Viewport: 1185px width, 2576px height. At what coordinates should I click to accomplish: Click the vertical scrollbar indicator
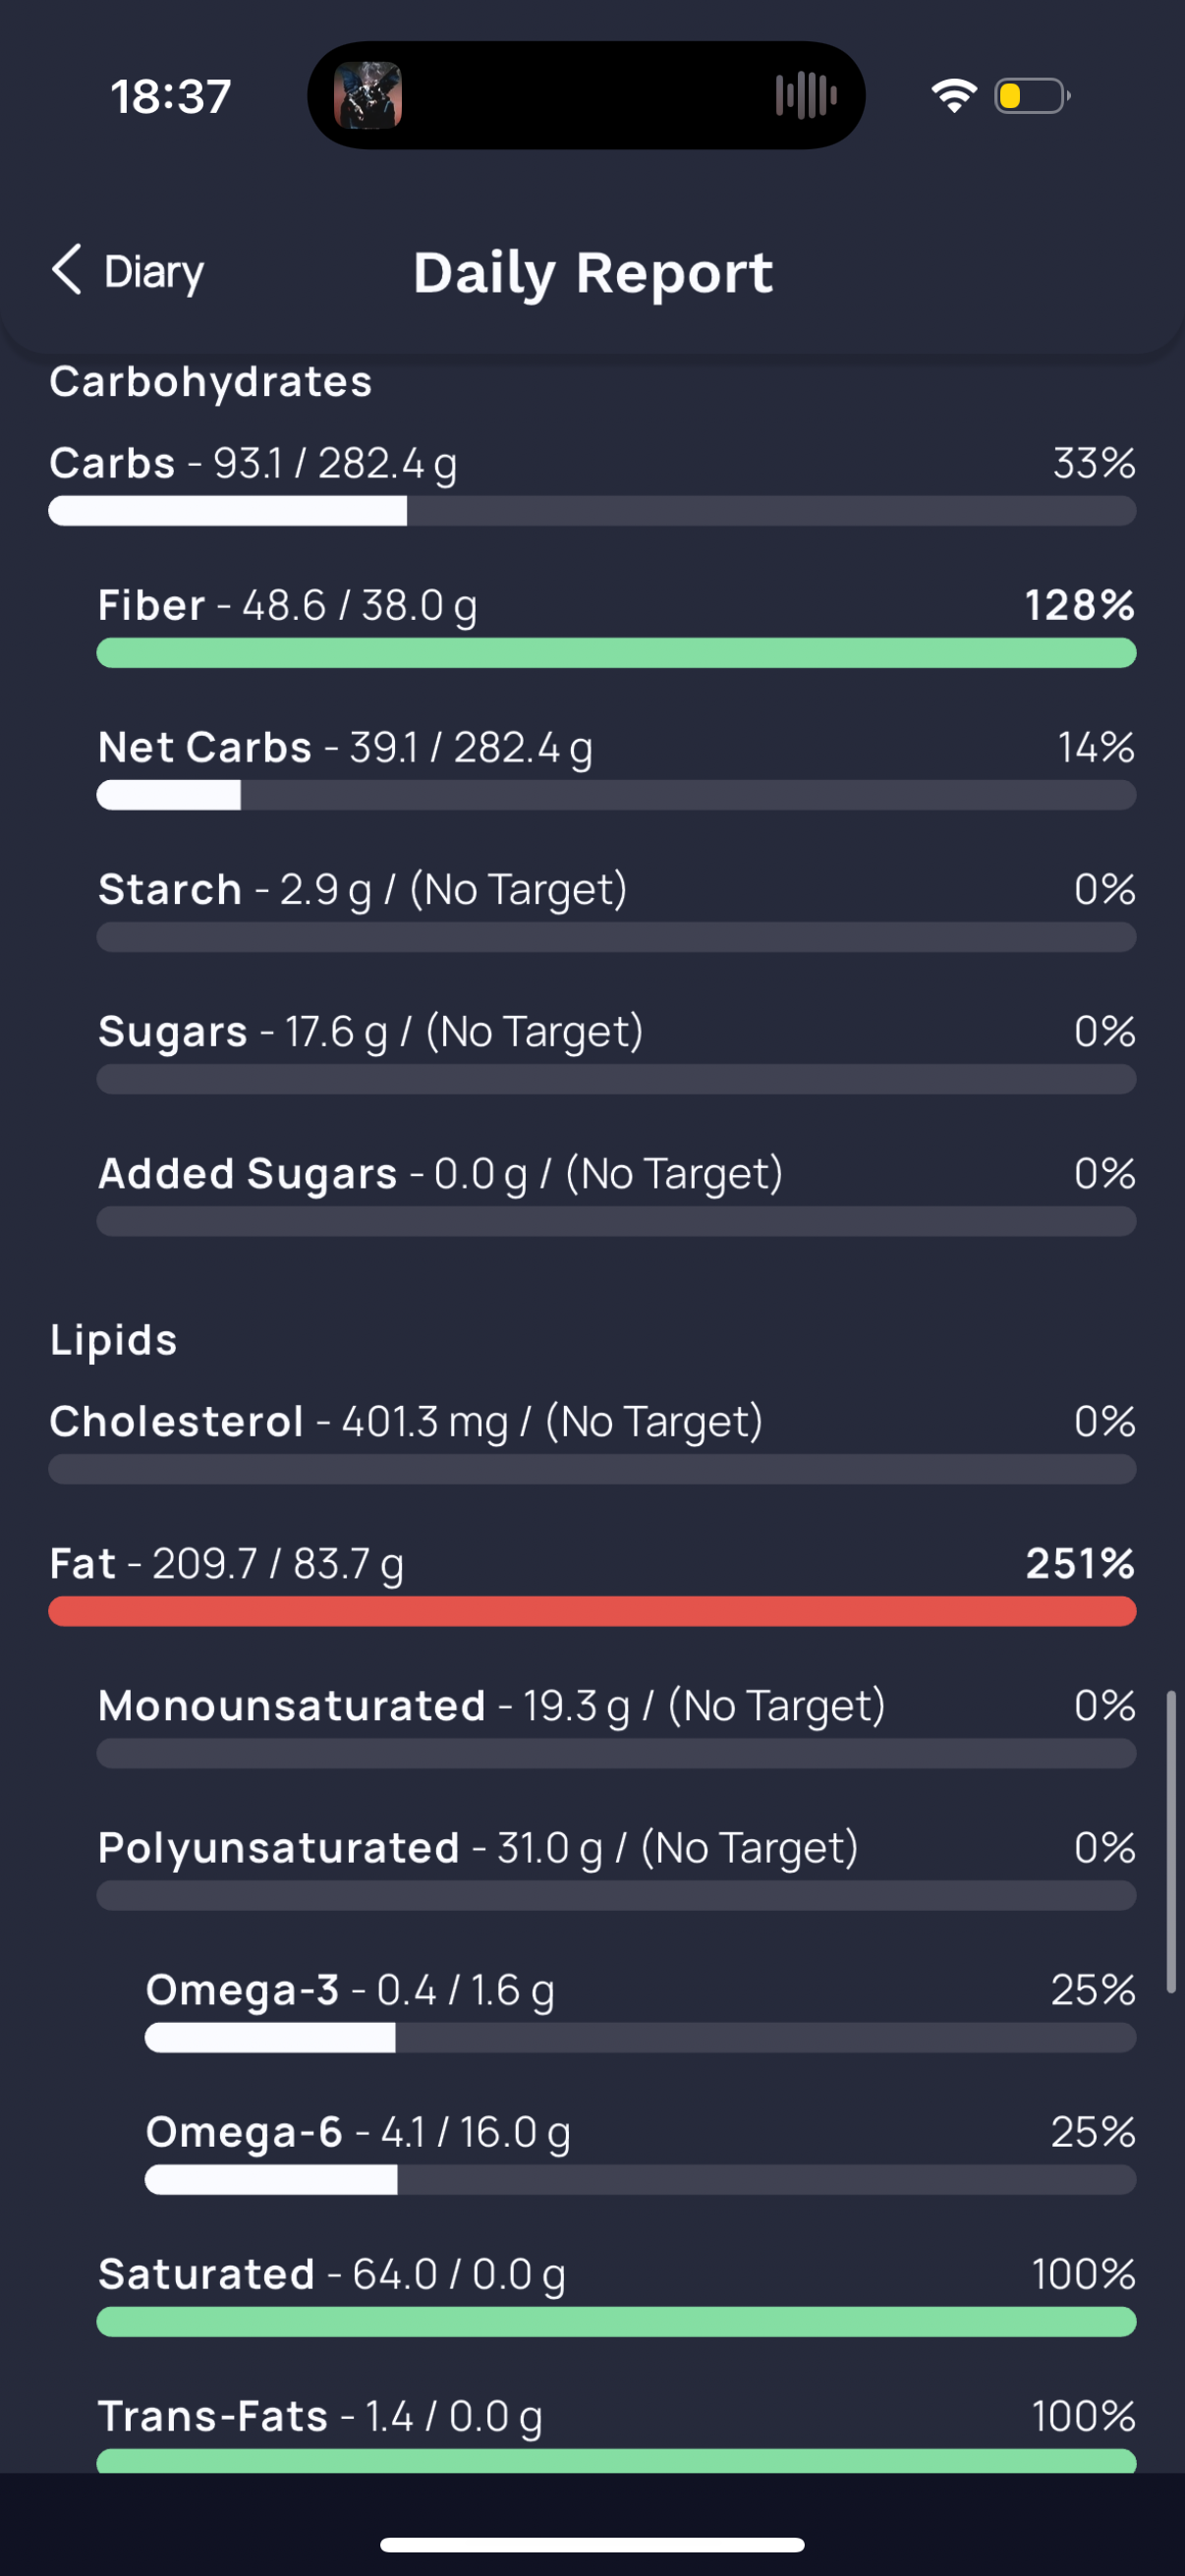[1170, 1842]
